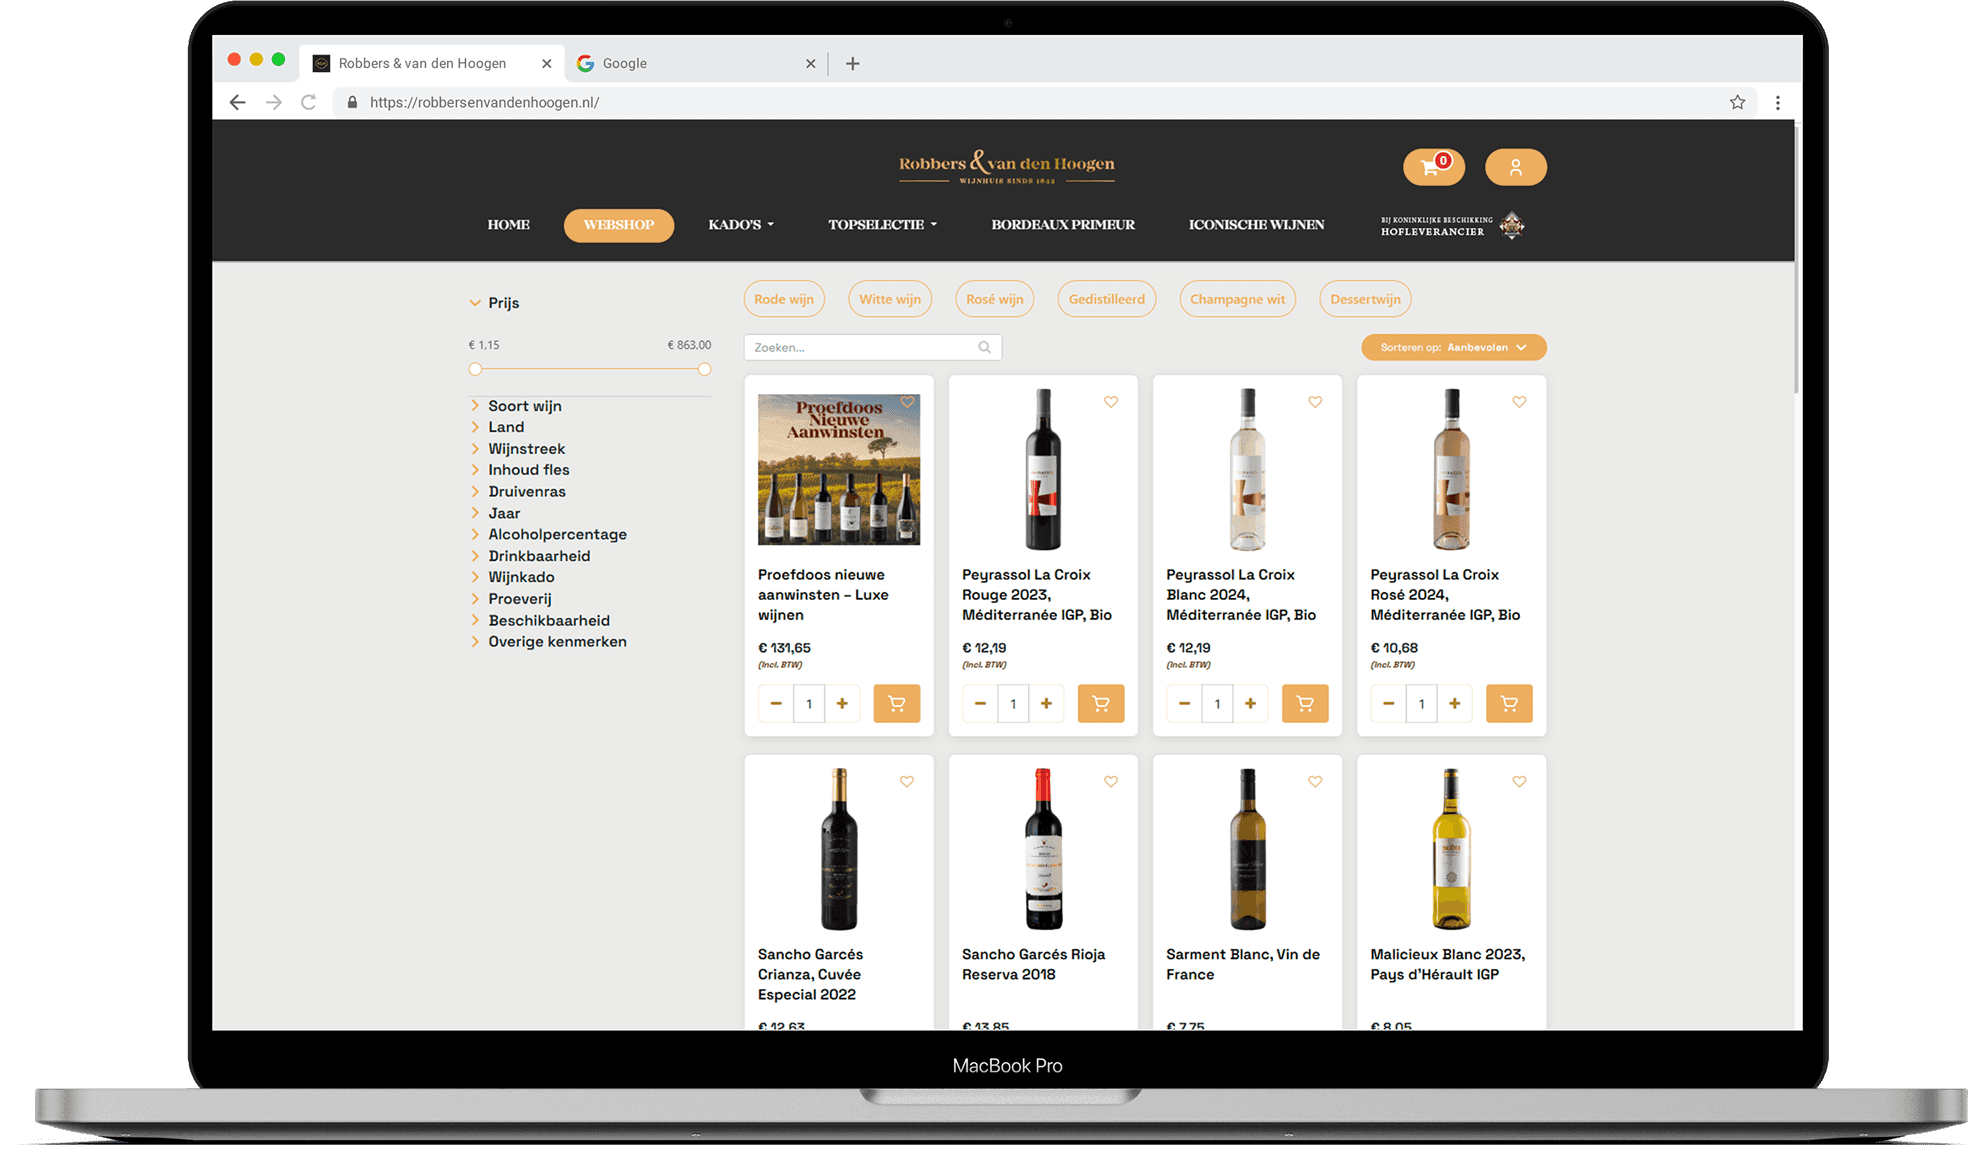Filter by Rode wijn category
The height and width of the screenshot is (1160, 1983).
click(x=783, y=299)
